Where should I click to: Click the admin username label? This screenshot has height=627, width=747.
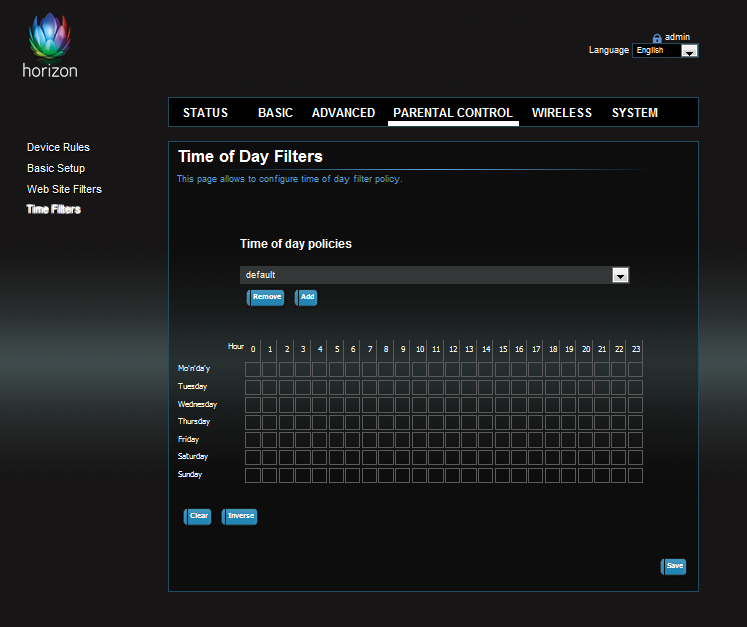[677, 37]
